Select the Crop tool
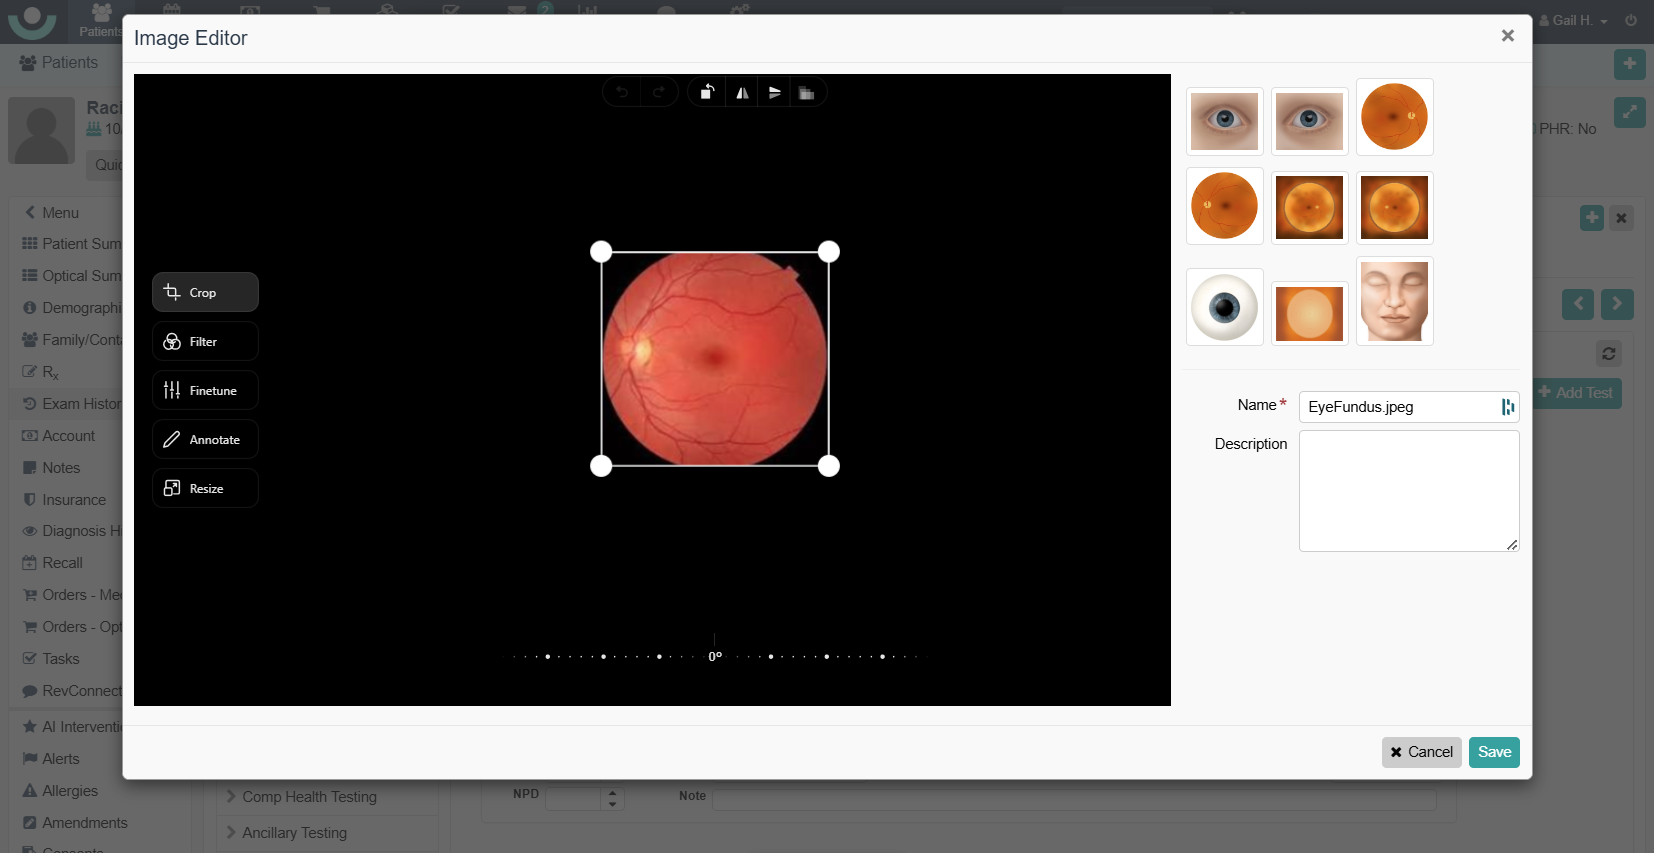1654x853 pixels. coord(205,292)
